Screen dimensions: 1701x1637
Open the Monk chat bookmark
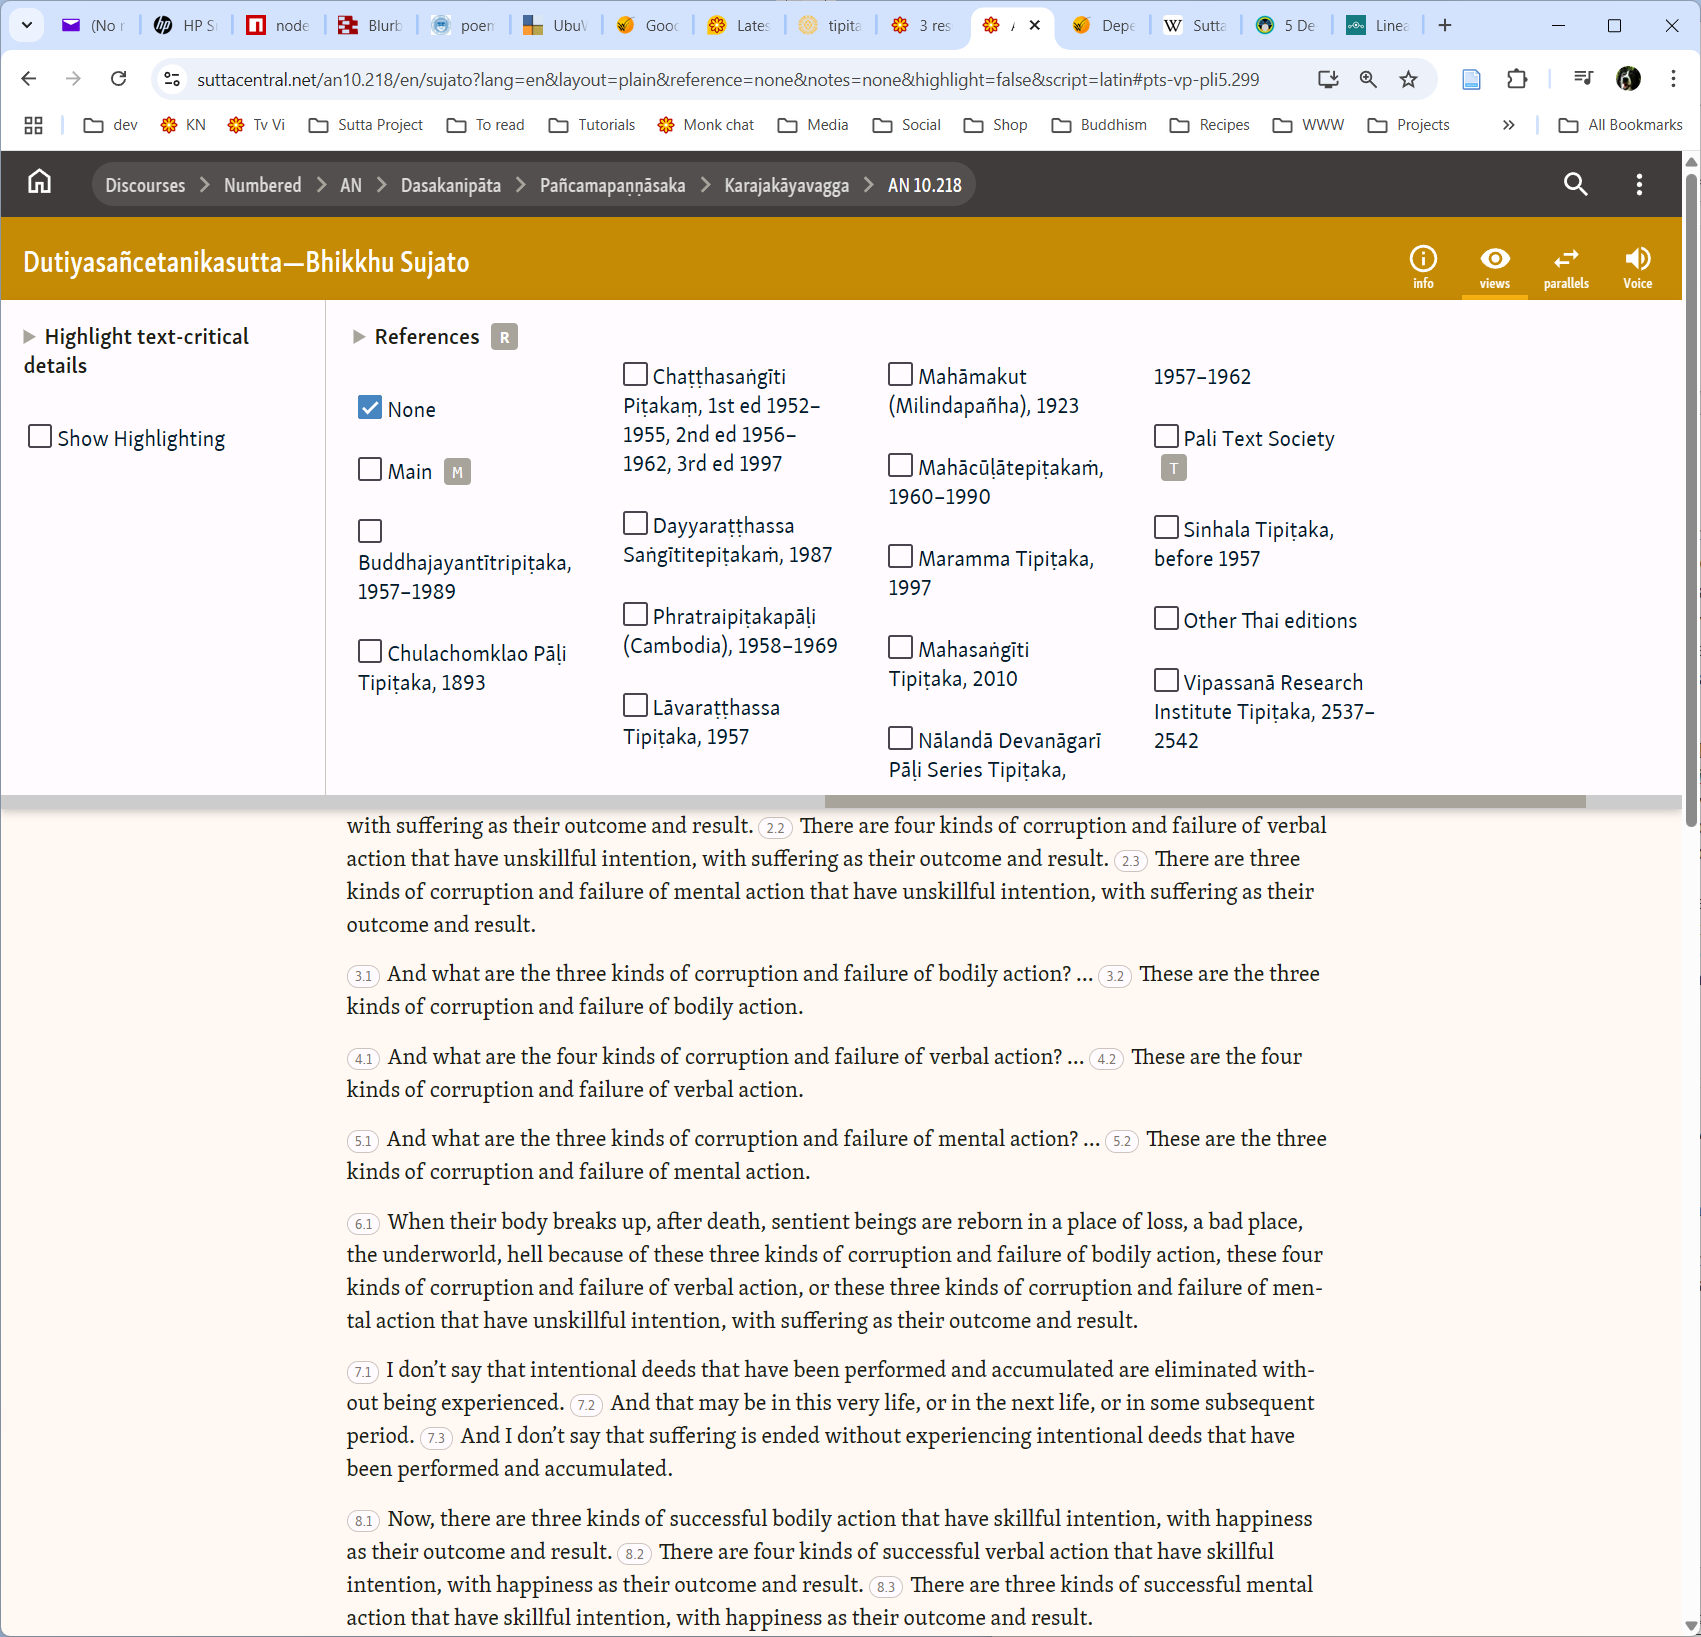[706, 125]
